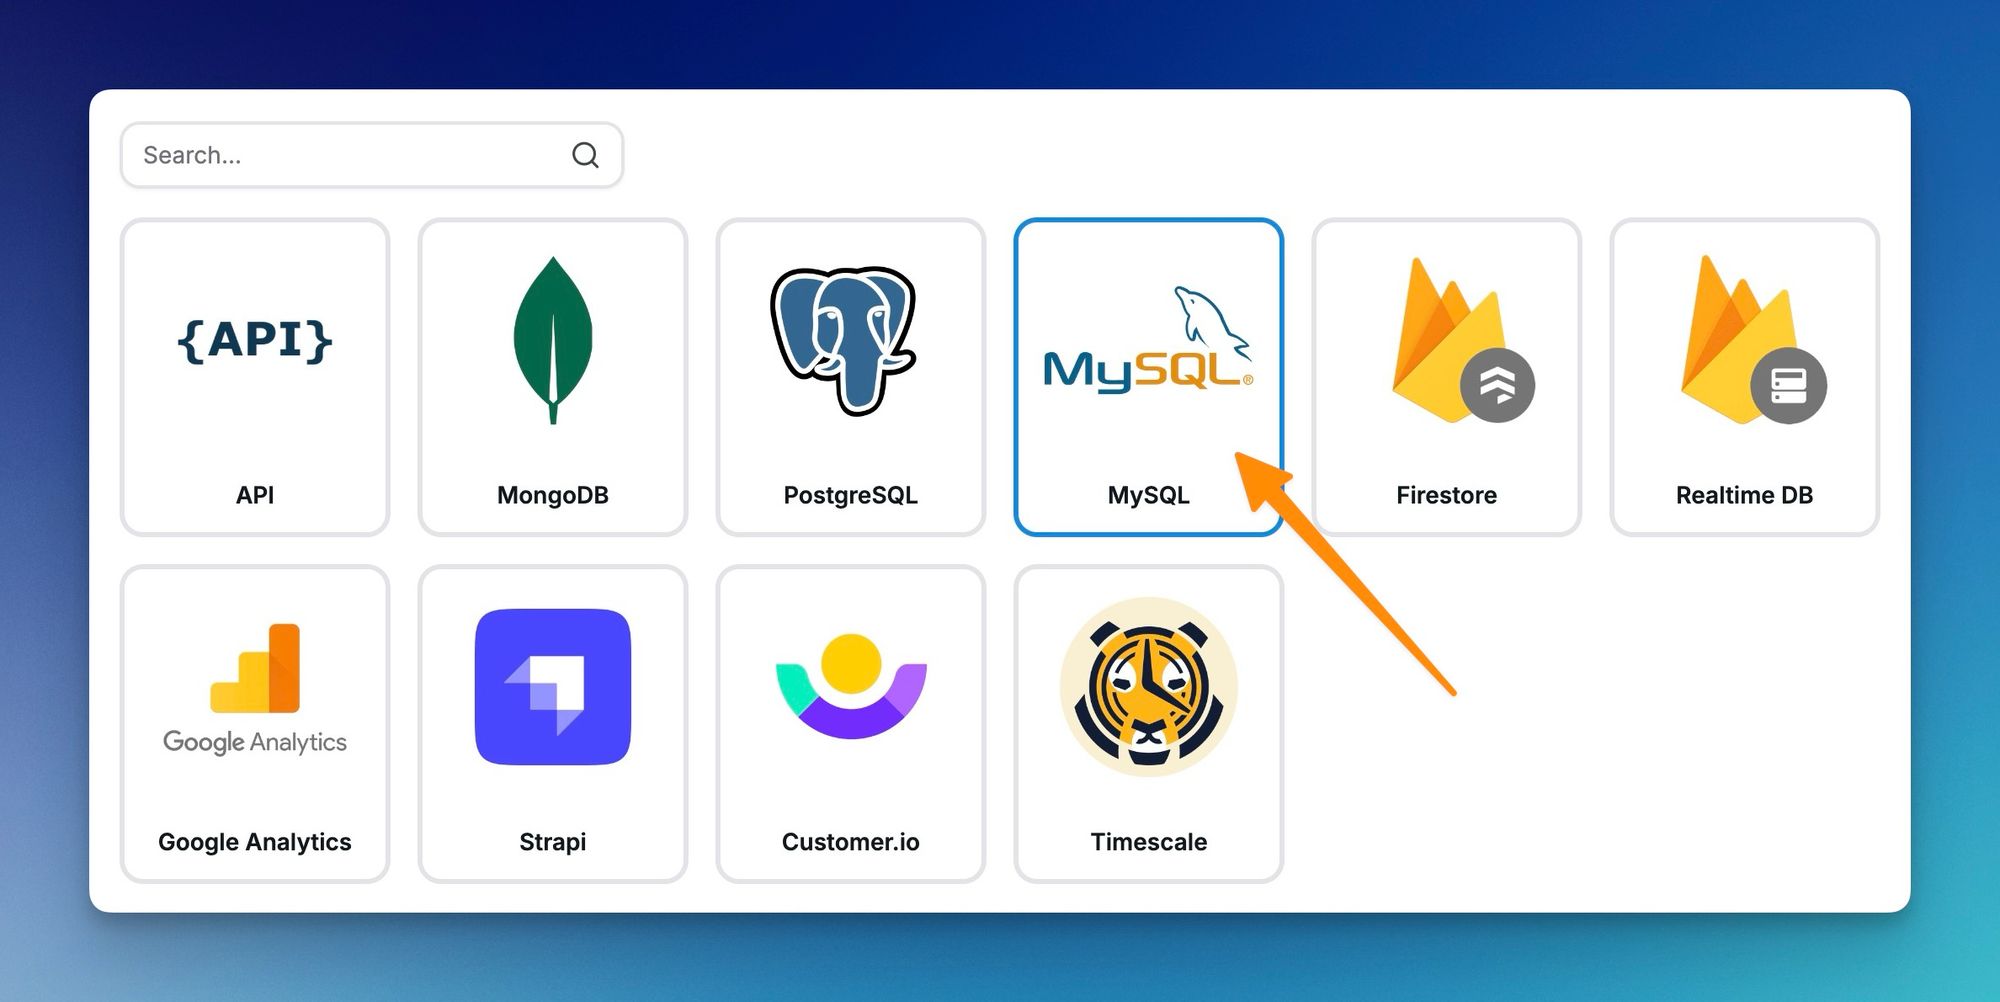Screen dimensions: 2000x1002
Task: Click the PostgreSQL label text
Action: (850, 494)
